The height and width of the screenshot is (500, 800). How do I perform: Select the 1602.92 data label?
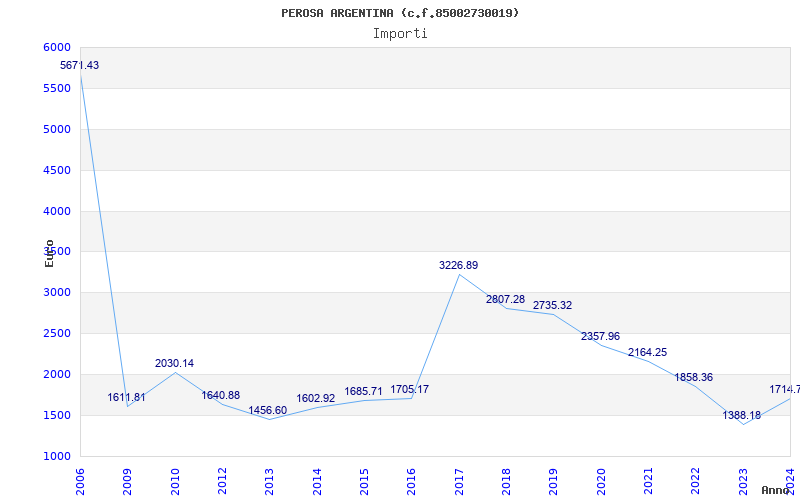[316, 398]
